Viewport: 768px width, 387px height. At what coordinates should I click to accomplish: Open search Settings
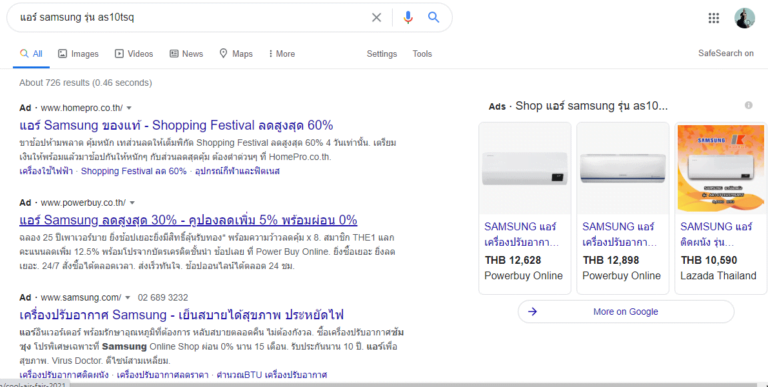coord(382,54)
